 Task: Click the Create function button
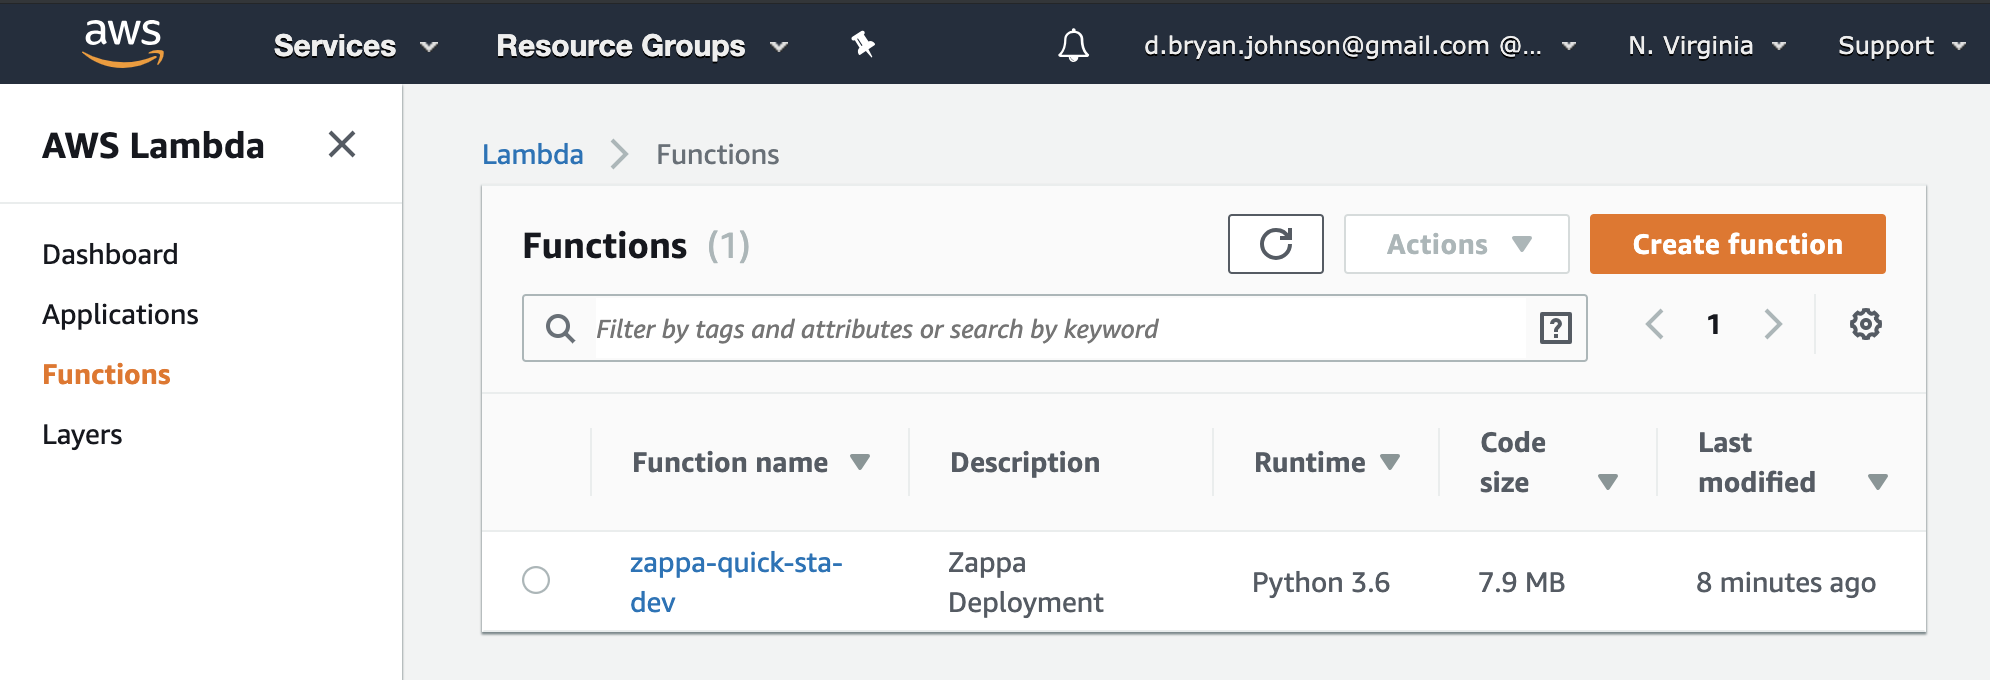tap(1737, 244)
